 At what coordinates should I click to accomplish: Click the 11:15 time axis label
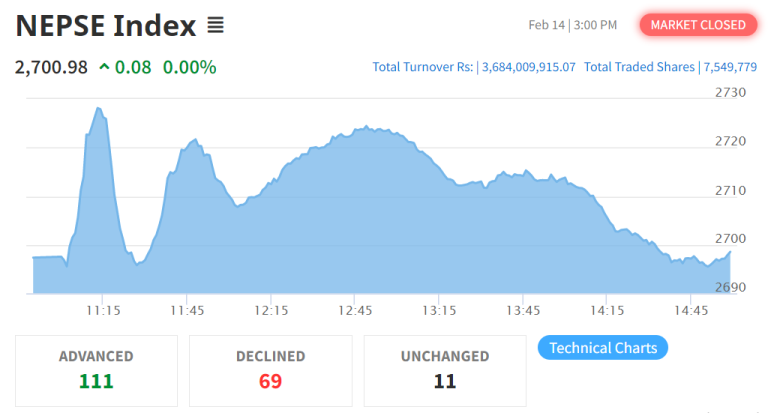102,311
